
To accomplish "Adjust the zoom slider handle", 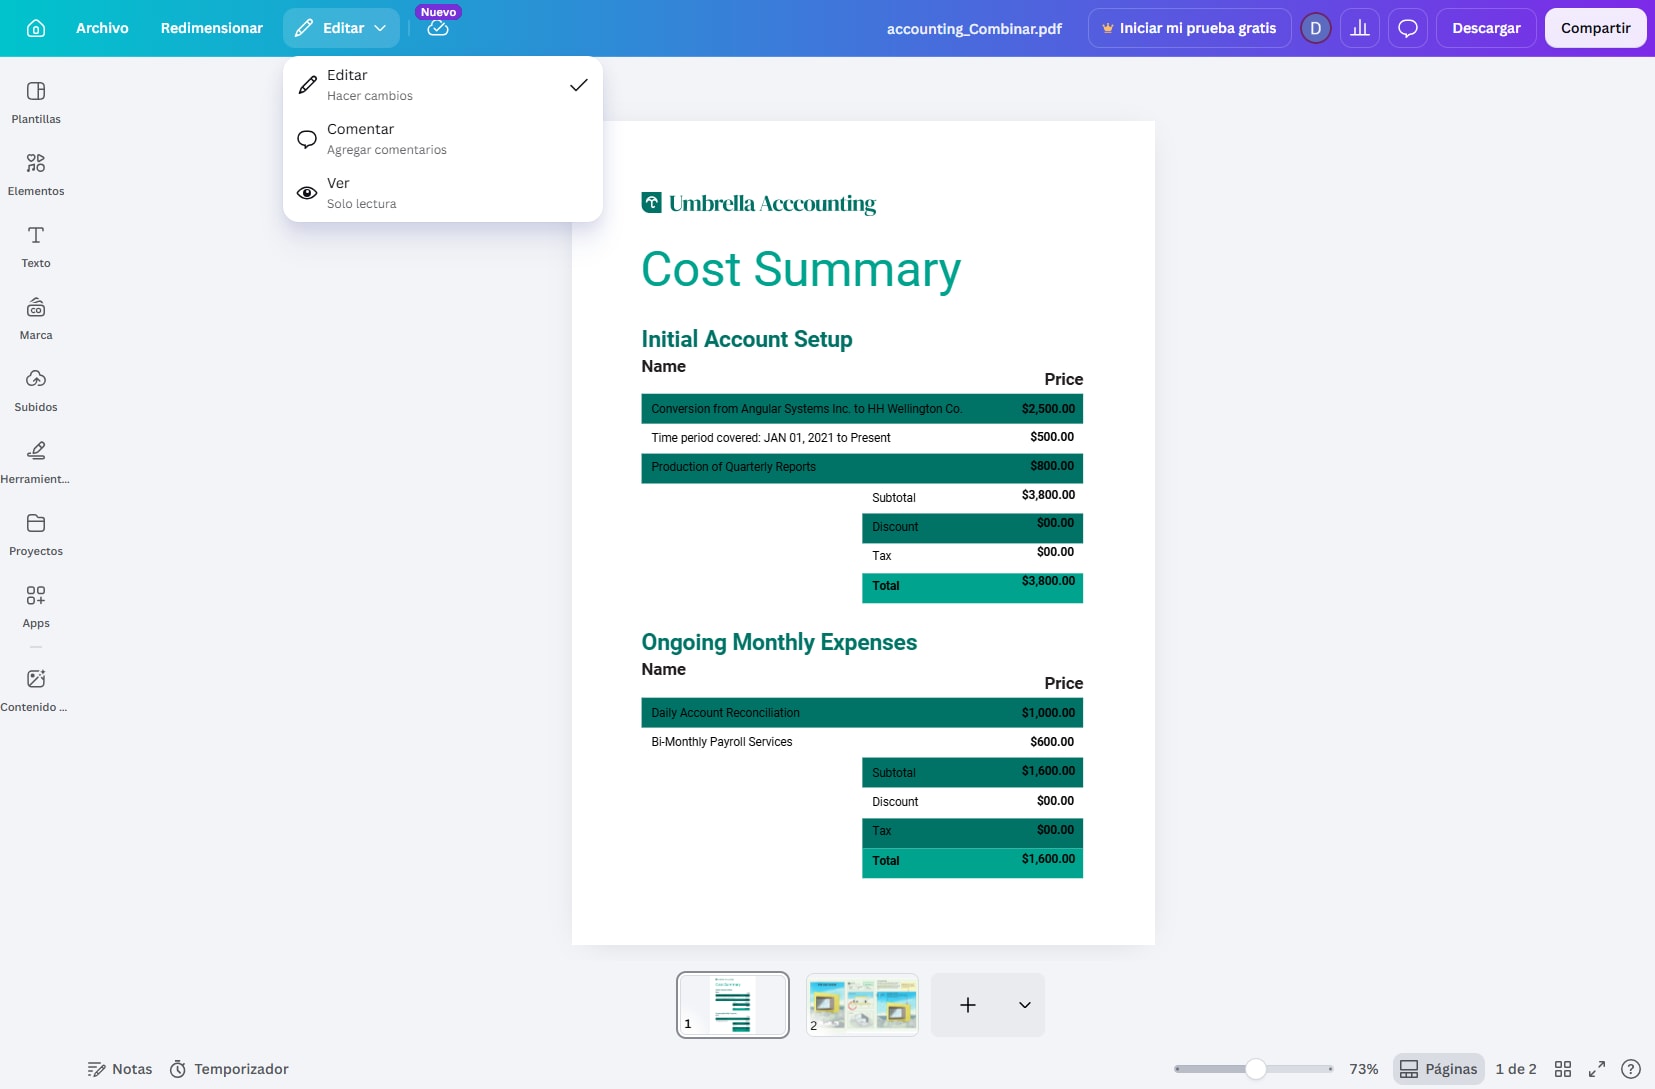I will click(1256, 1069).
